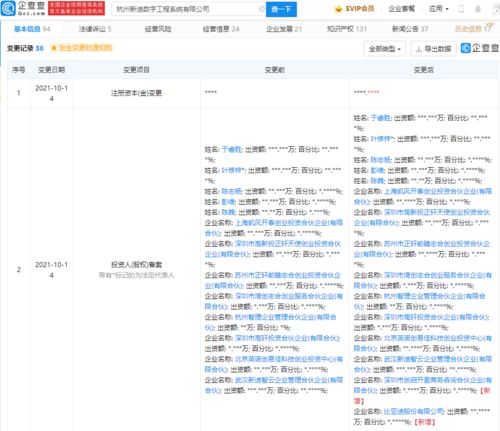Open 深圳市创启开盈商务咨询 newly added link
Viewport: 500px width, 431px height.
(423, 385)
